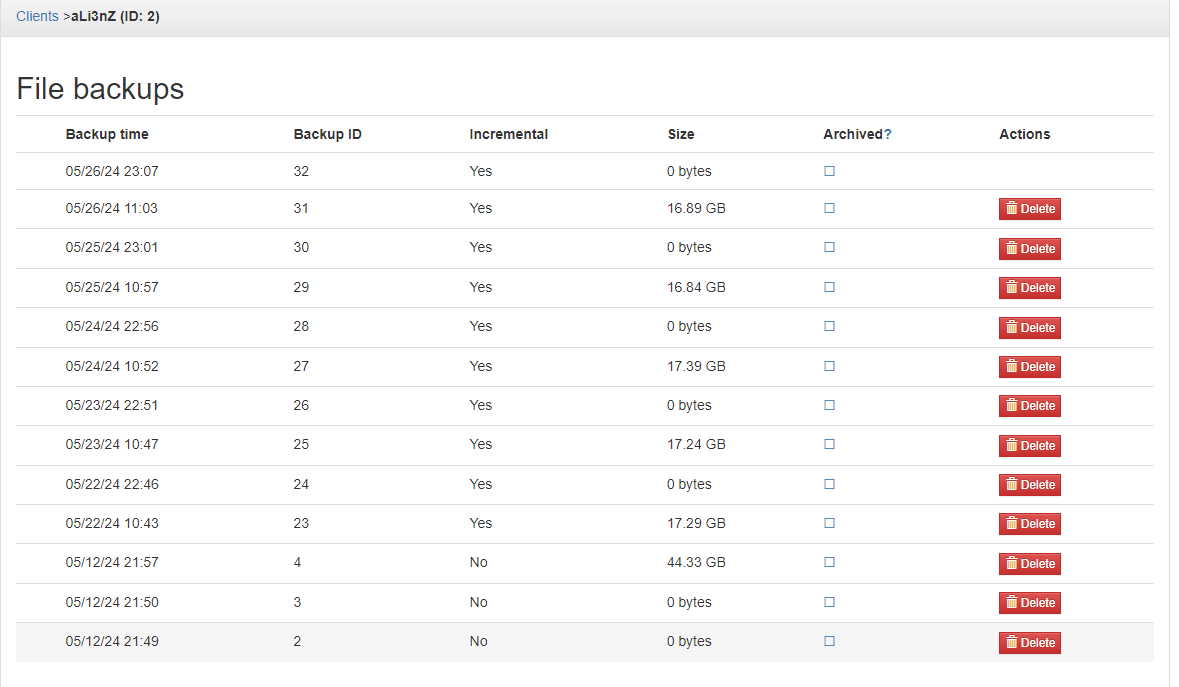Click the aLi3nZ (ID: 2) breadcrumb text

click(115, 17)
